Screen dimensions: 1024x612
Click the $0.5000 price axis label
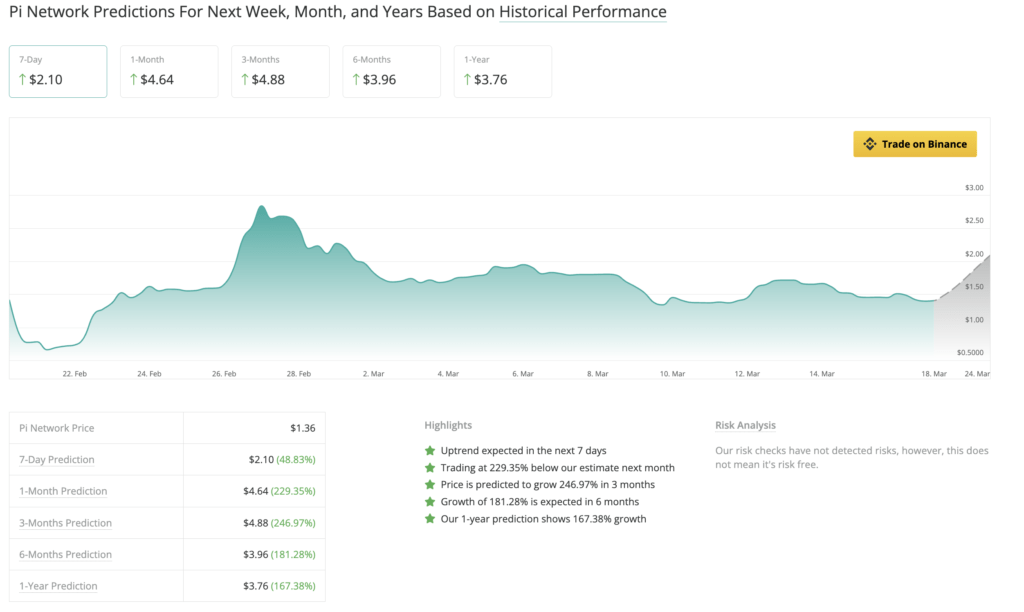pyautogui.click(x=970, y=353)
